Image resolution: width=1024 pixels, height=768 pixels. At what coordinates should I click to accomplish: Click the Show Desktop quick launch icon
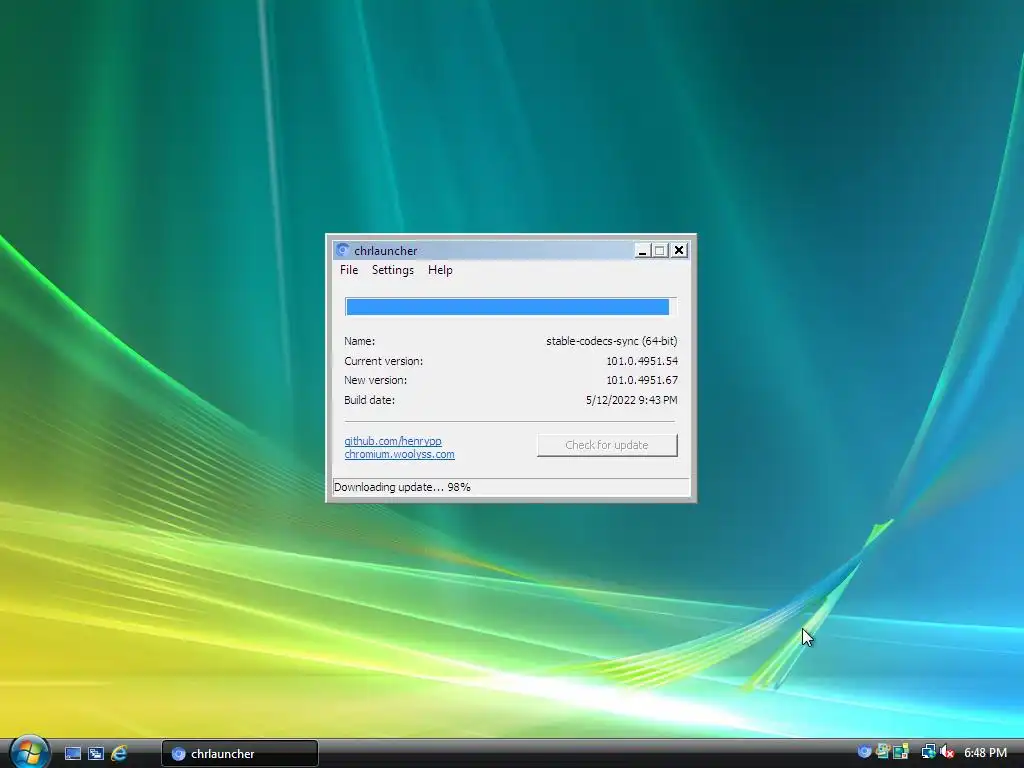click(73, 753)
